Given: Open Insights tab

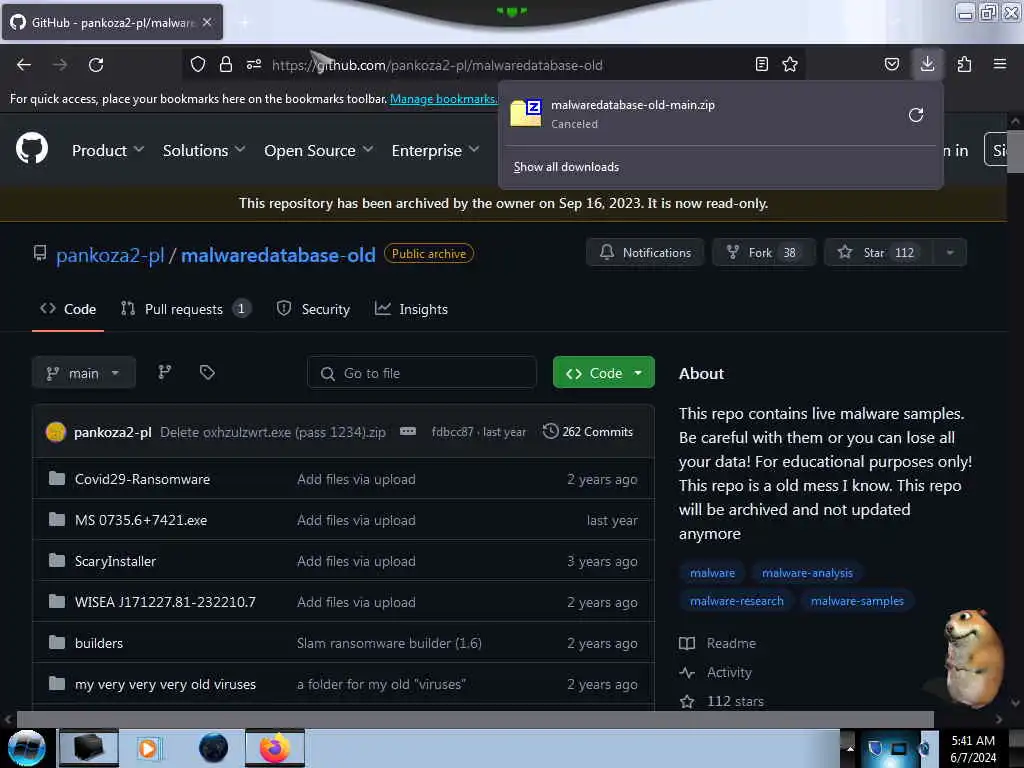Looking at the screenshot, I should (x=411, y=309).
